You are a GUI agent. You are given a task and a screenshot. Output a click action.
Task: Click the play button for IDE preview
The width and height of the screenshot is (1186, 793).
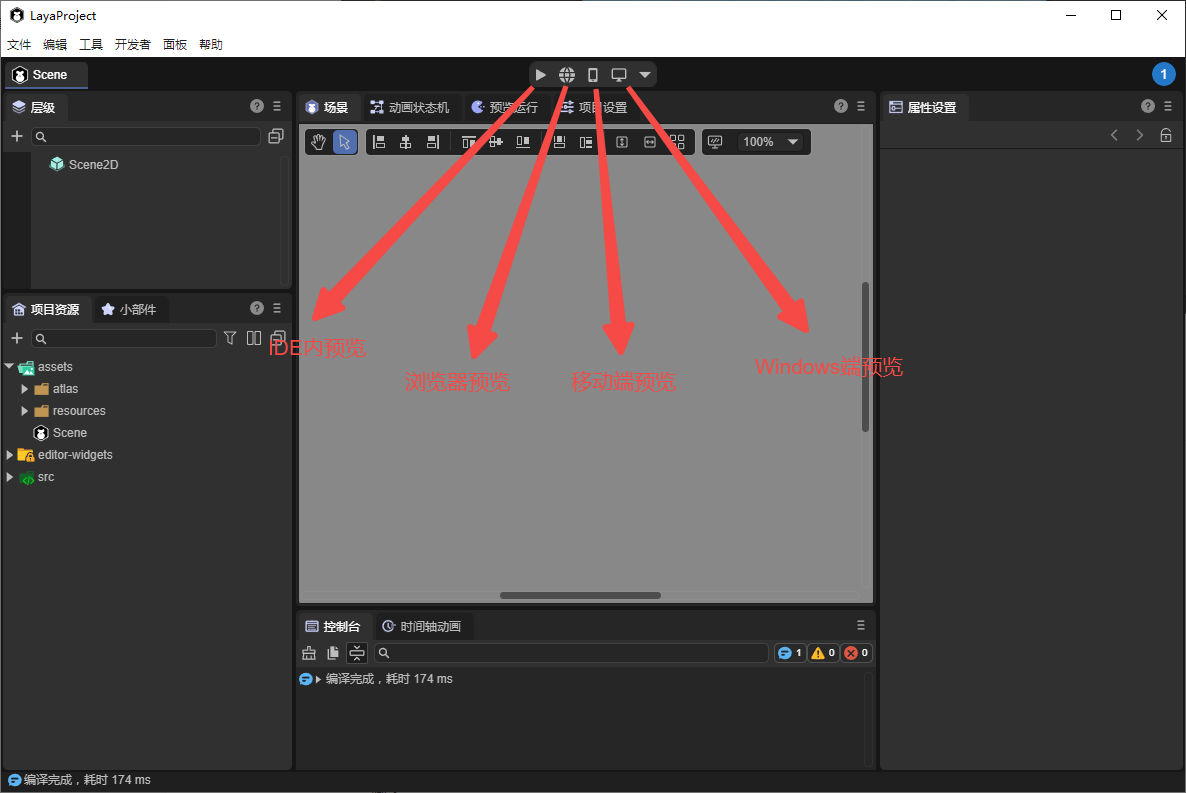click(541, 75)
